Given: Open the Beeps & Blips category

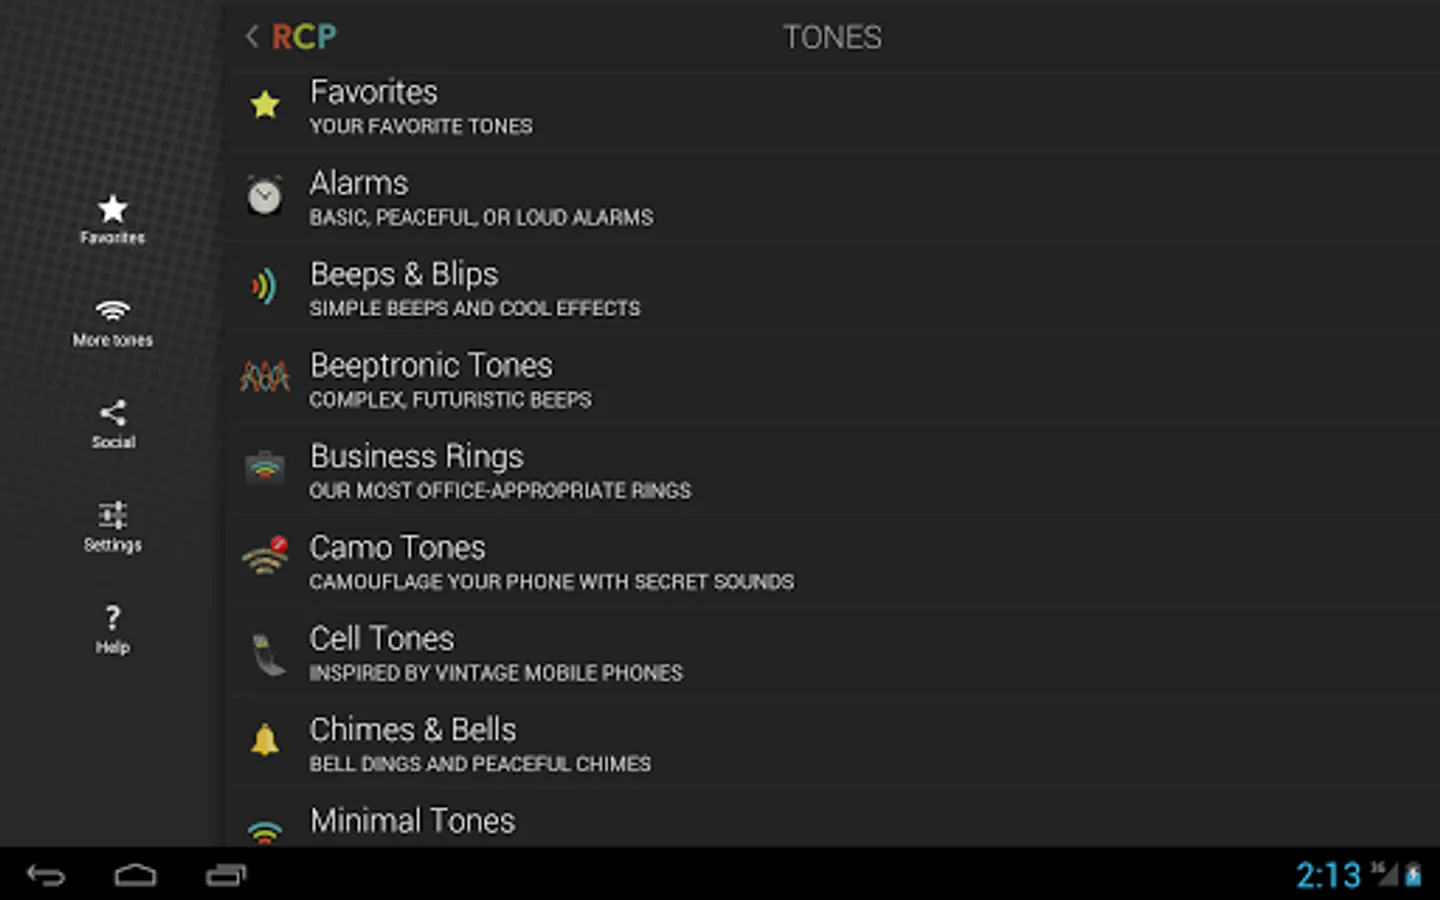Looking at the screenshot, I should (474, 288).
